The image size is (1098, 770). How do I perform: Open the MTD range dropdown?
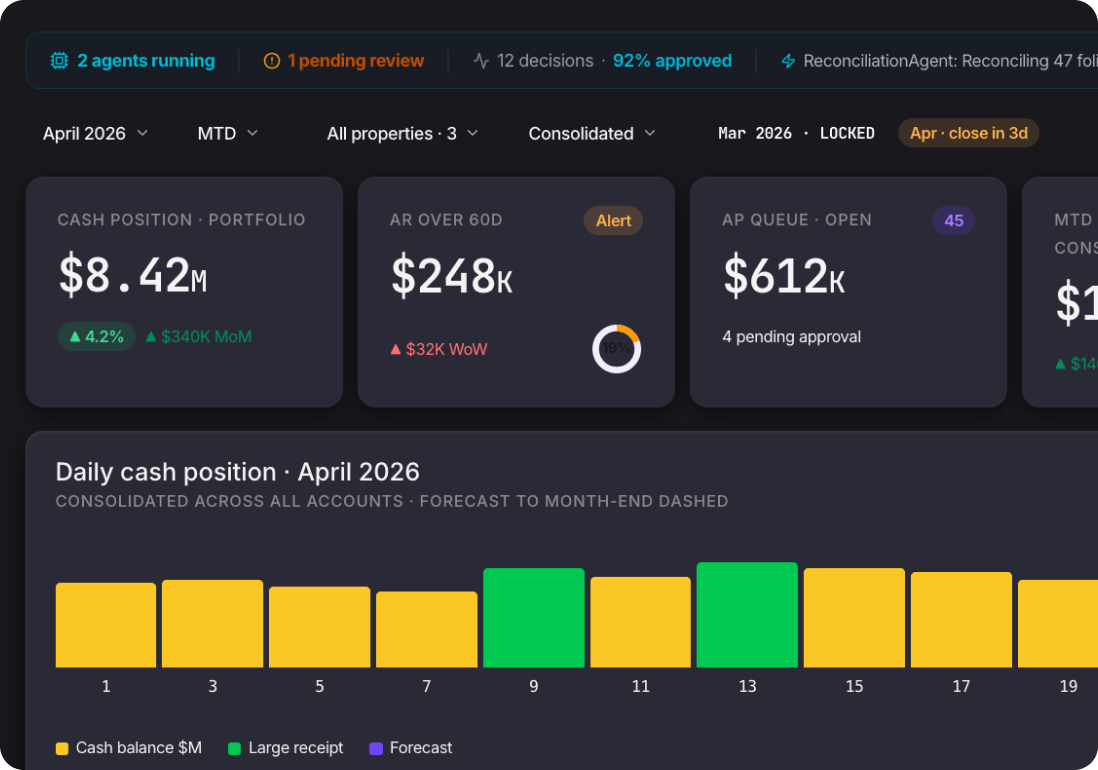(228, 133)
